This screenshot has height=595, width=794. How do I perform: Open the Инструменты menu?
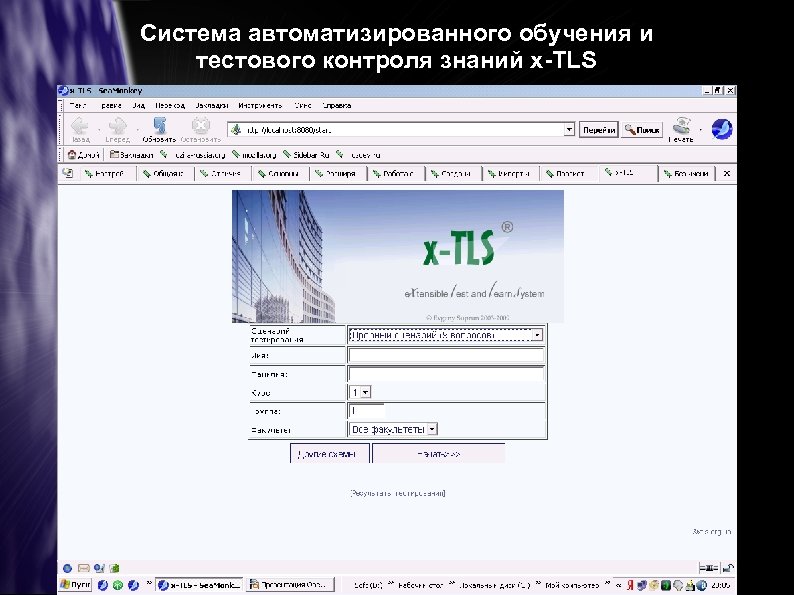tap(260, 105)
